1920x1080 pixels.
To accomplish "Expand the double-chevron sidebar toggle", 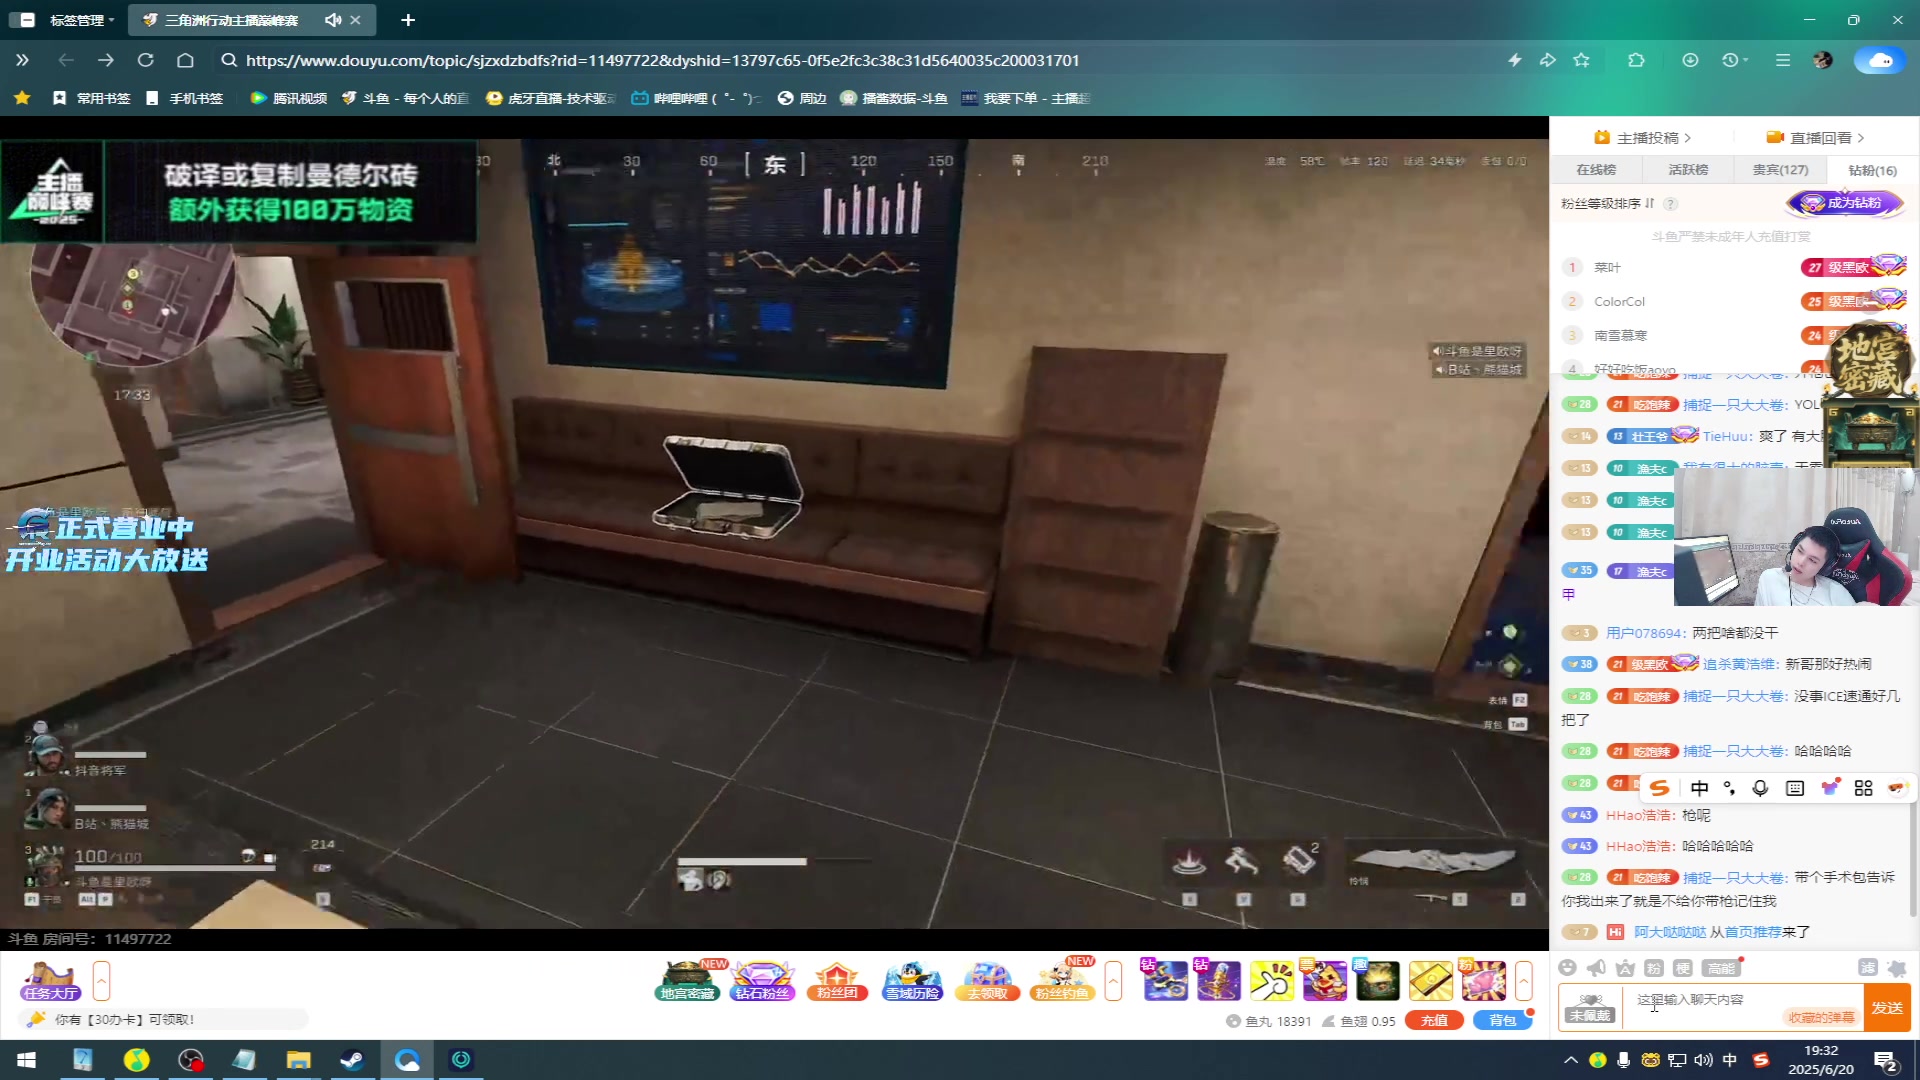I will point(22,60).
